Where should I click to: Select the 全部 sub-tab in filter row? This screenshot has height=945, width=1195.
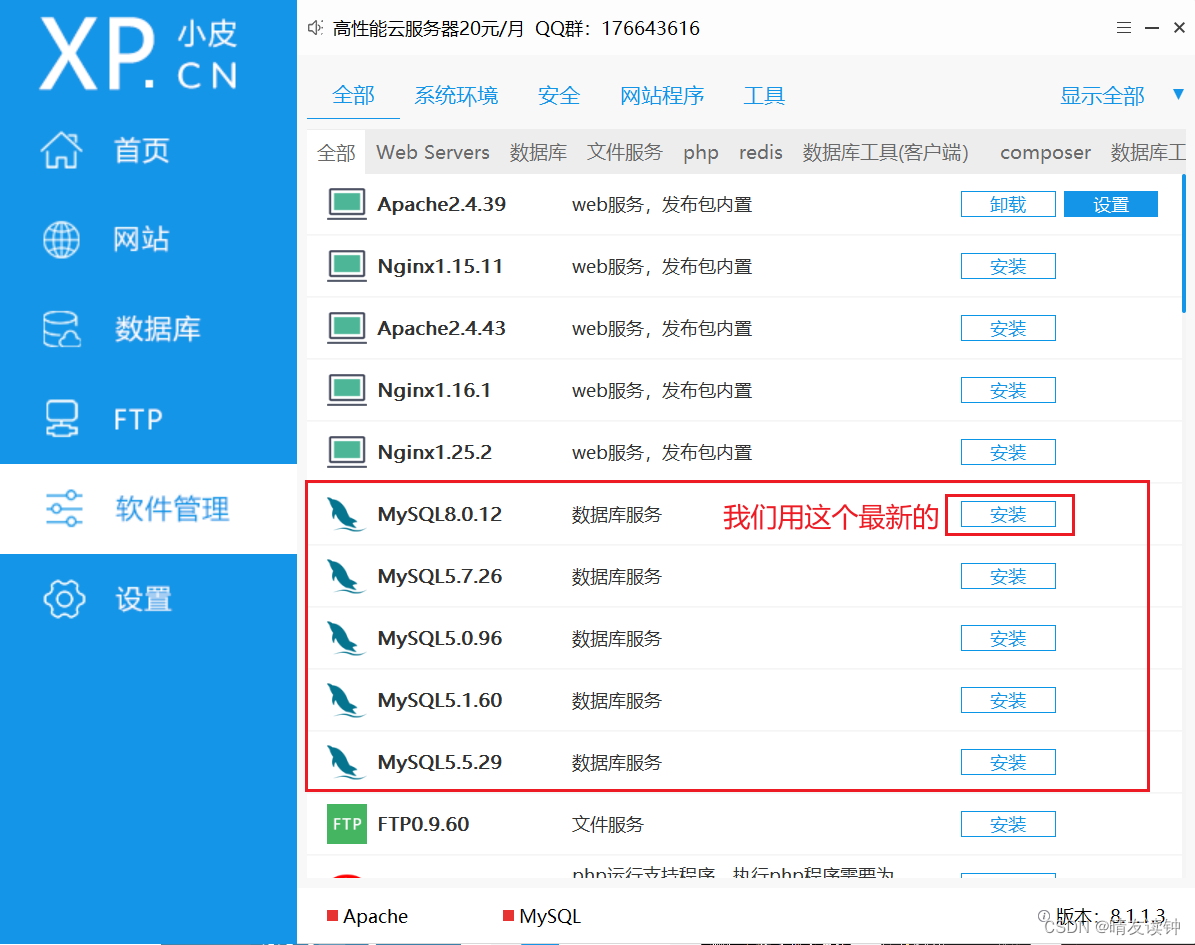(336, 152)
